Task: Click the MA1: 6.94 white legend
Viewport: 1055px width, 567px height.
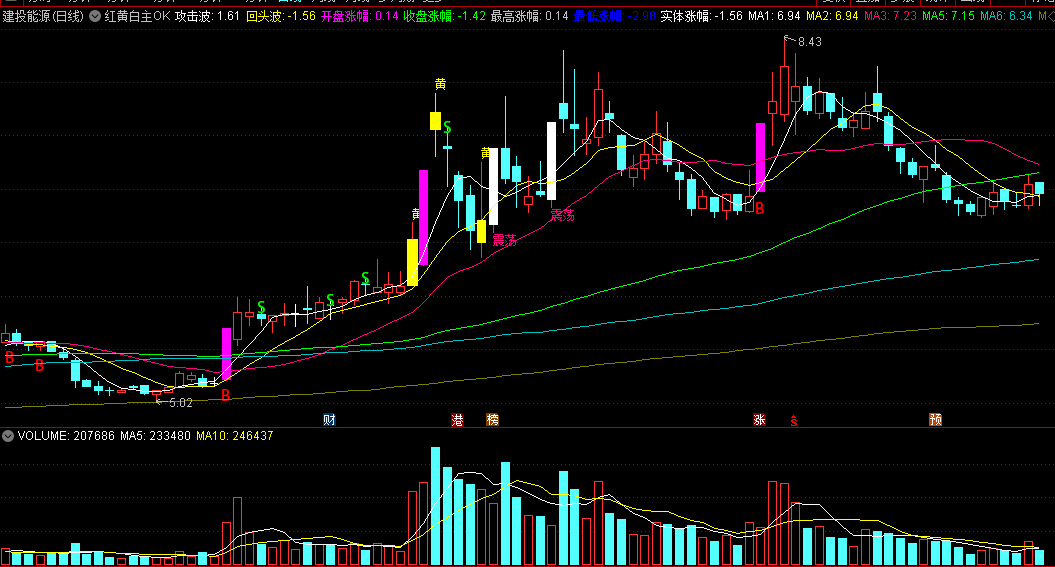Action: 774,15
